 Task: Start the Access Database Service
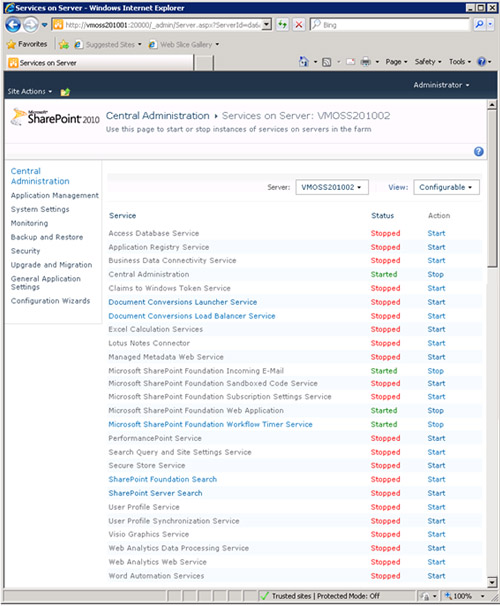436,233
